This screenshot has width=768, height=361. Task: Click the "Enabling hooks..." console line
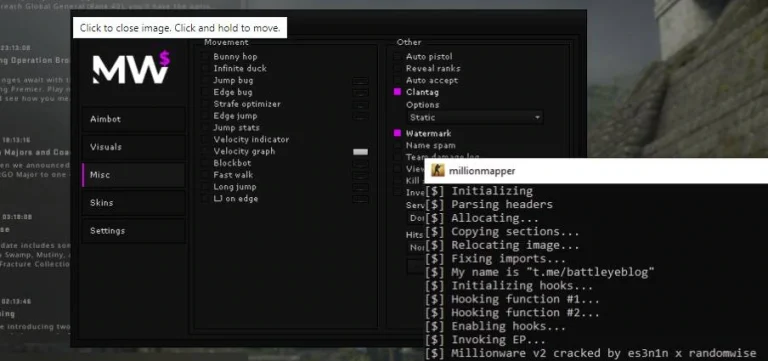coord(495,326)
